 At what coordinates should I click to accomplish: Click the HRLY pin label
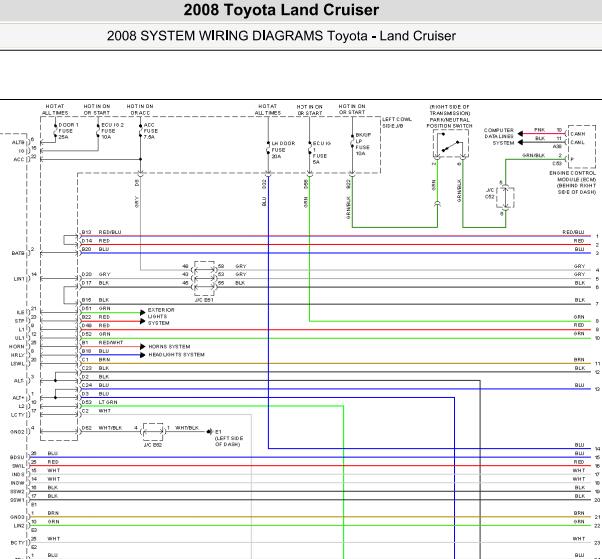(18, 355)
